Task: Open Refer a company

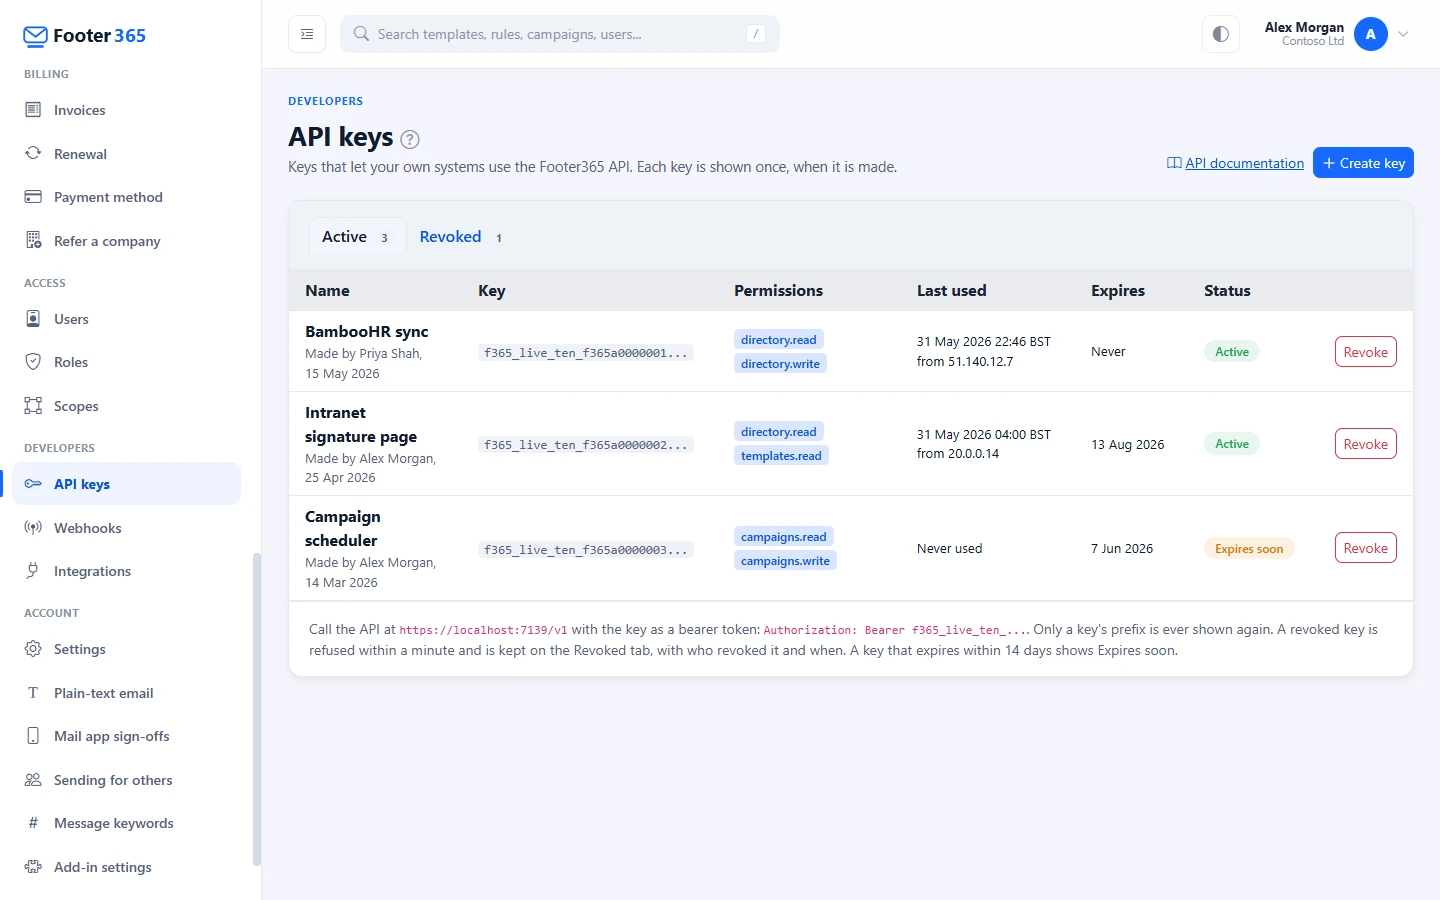Action: point(126,241)
